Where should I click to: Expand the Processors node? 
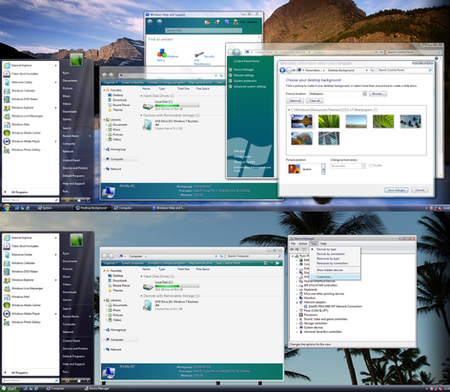point(297,315)
